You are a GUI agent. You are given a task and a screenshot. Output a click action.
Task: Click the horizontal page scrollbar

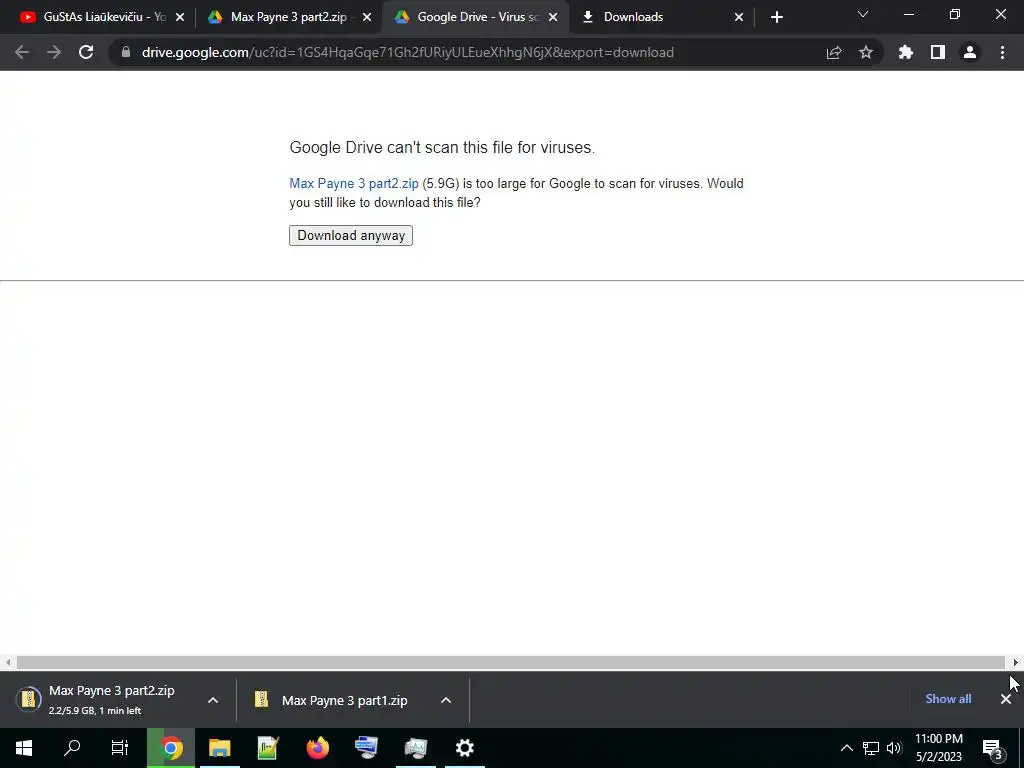pyautogui.click(x=511, y=662)
